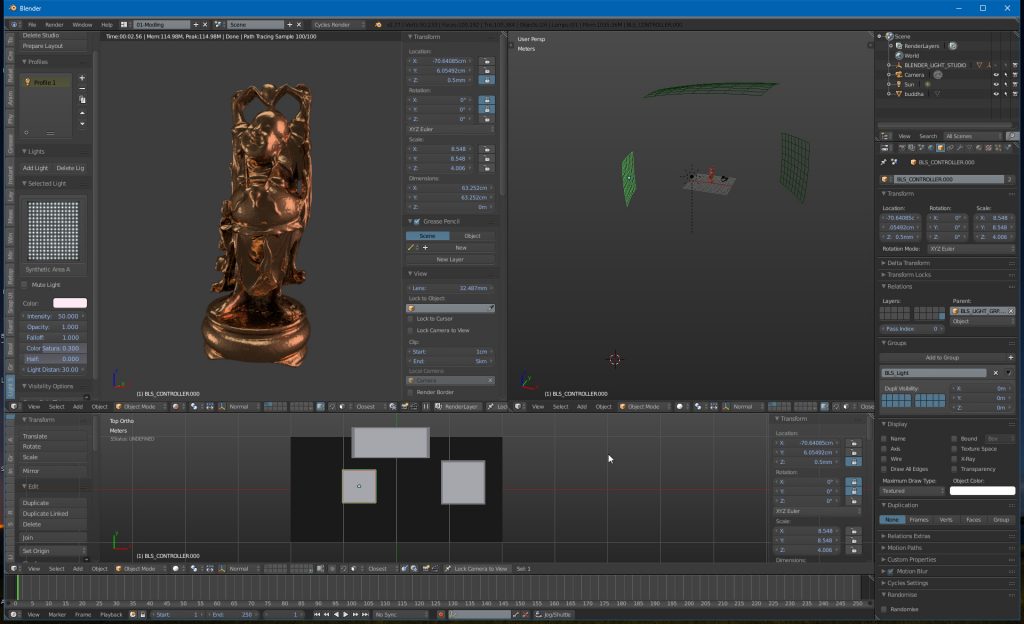
Task: Toggle the Mute Light checkbox
Action: [x=23, y=284]
